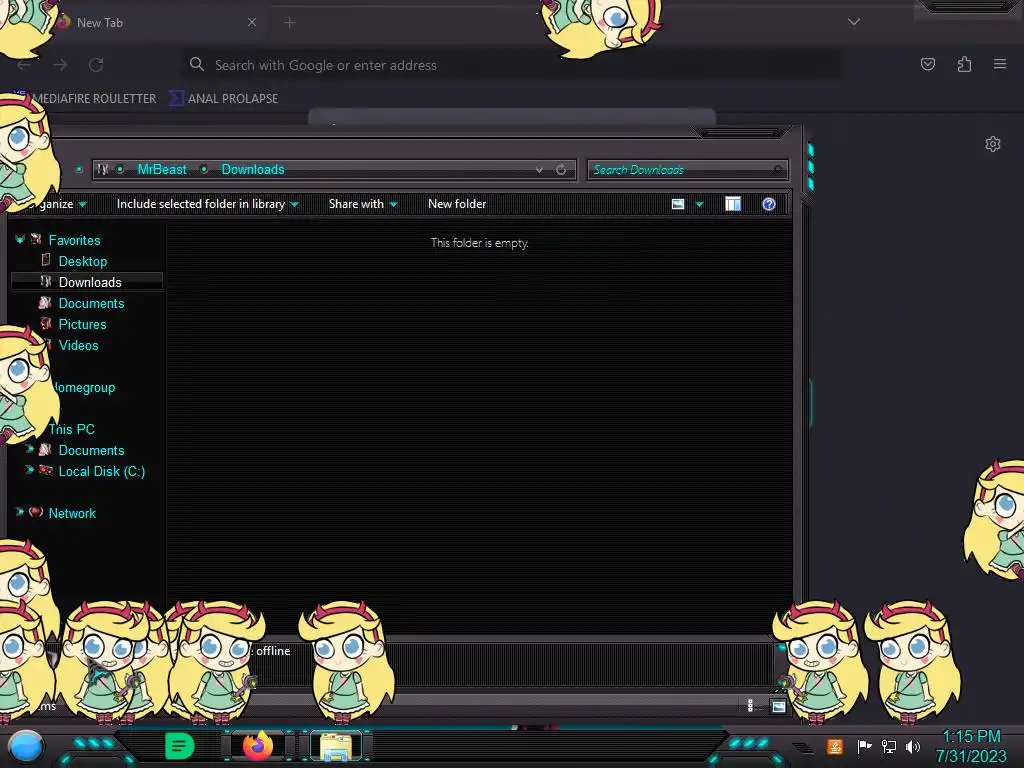The height and width of the screenshot is (768, 1024).
Task: Click the Firefox address search field
Action: click(513, 65)
